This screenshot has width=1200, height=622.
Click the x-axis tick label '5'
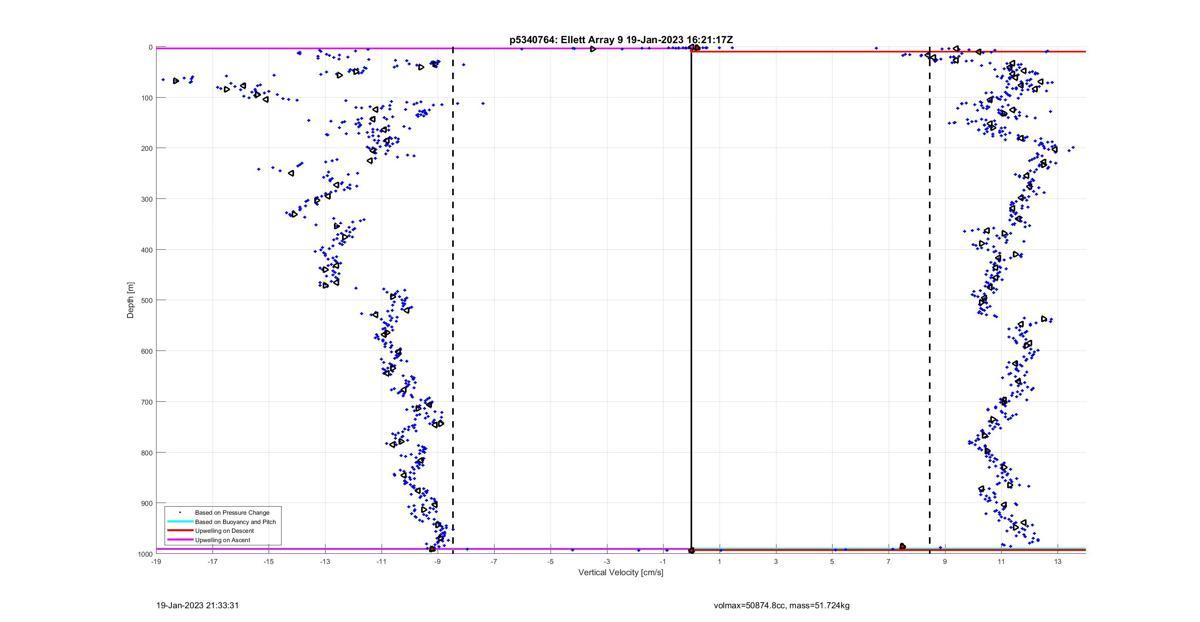coord(832,561)
